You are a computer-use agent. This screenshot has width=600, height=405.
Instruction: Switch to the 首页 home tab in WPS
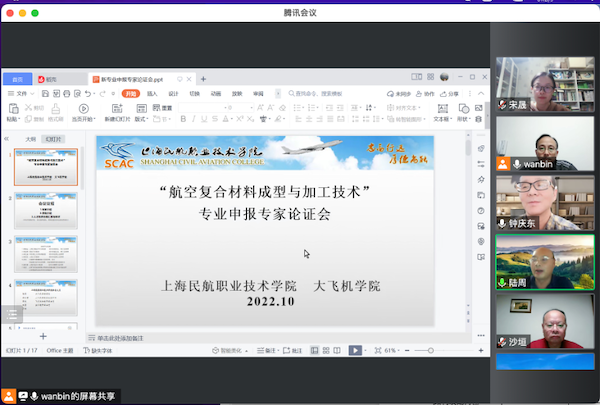point(18,79)
